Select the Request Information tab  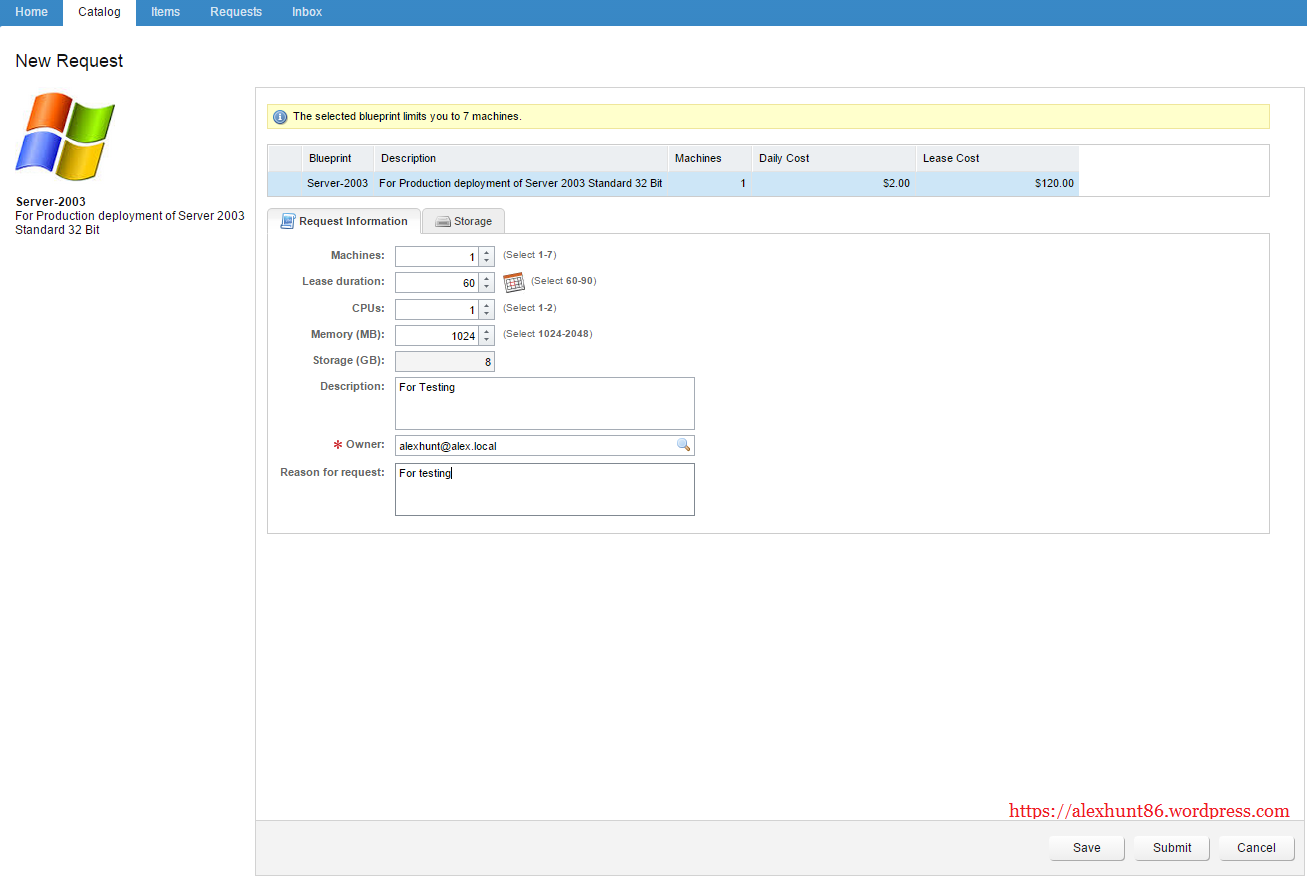344,221
